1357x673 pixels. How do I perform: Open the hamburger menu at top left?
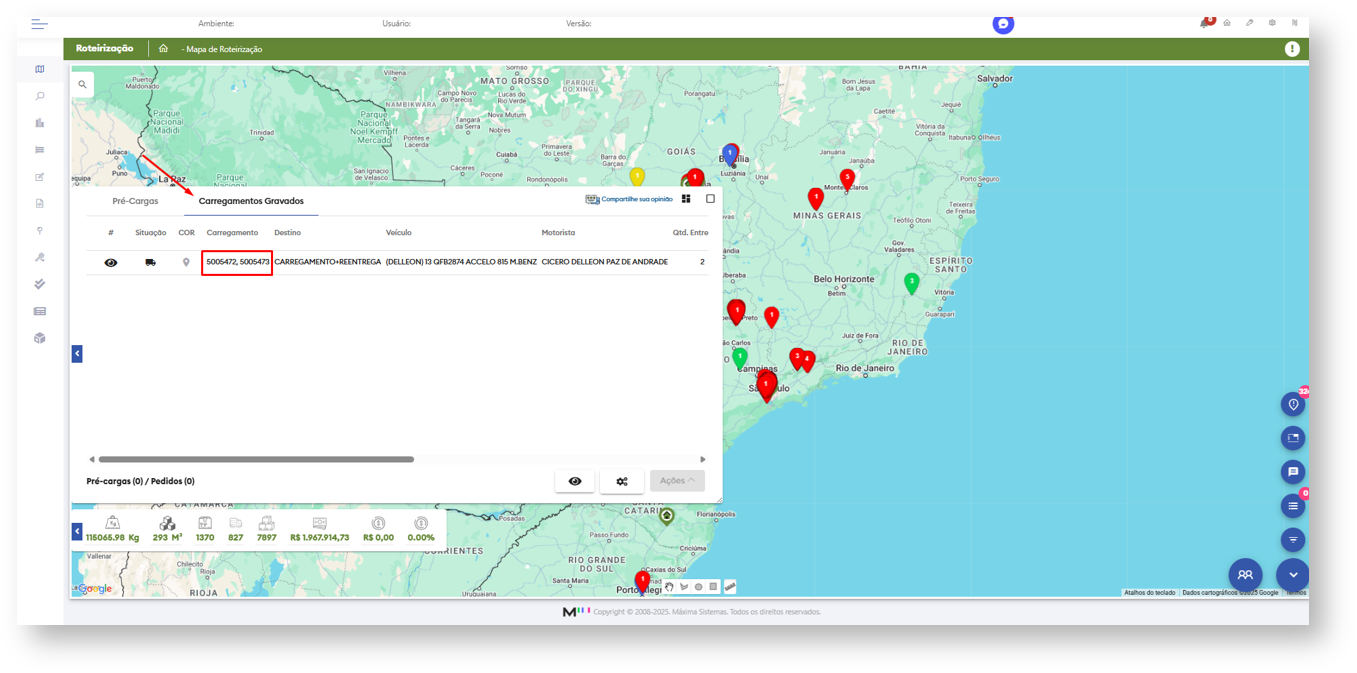pos(39,24)
